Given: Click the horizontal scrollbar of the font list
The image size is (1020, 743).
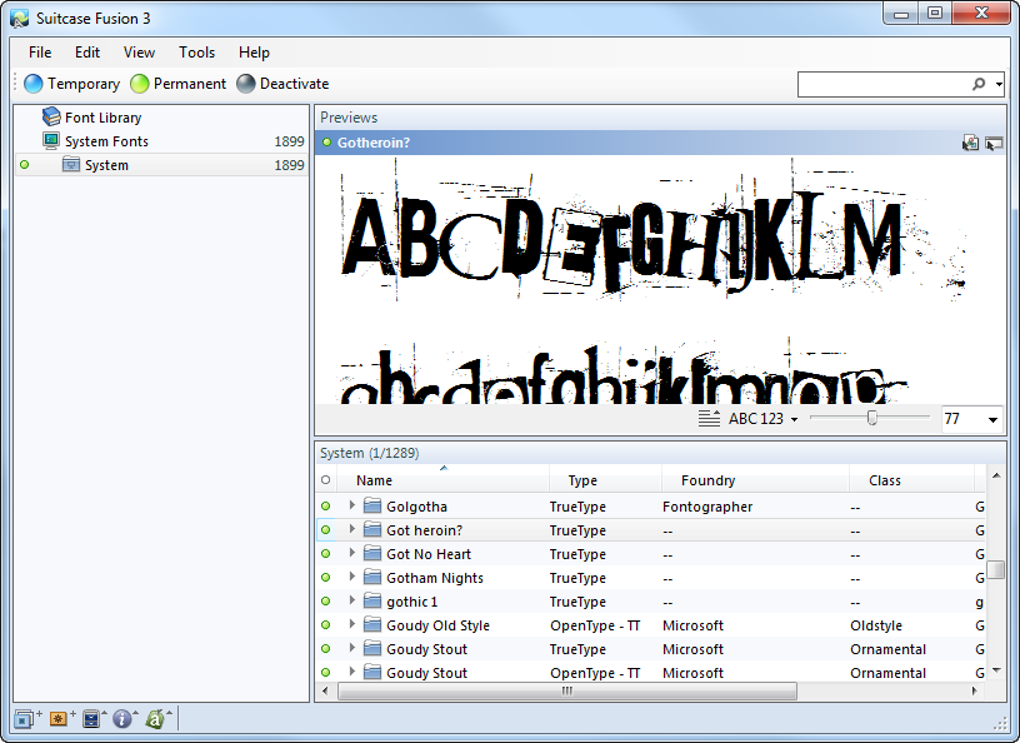Looking at the screenshot, I should pos(567,691).
